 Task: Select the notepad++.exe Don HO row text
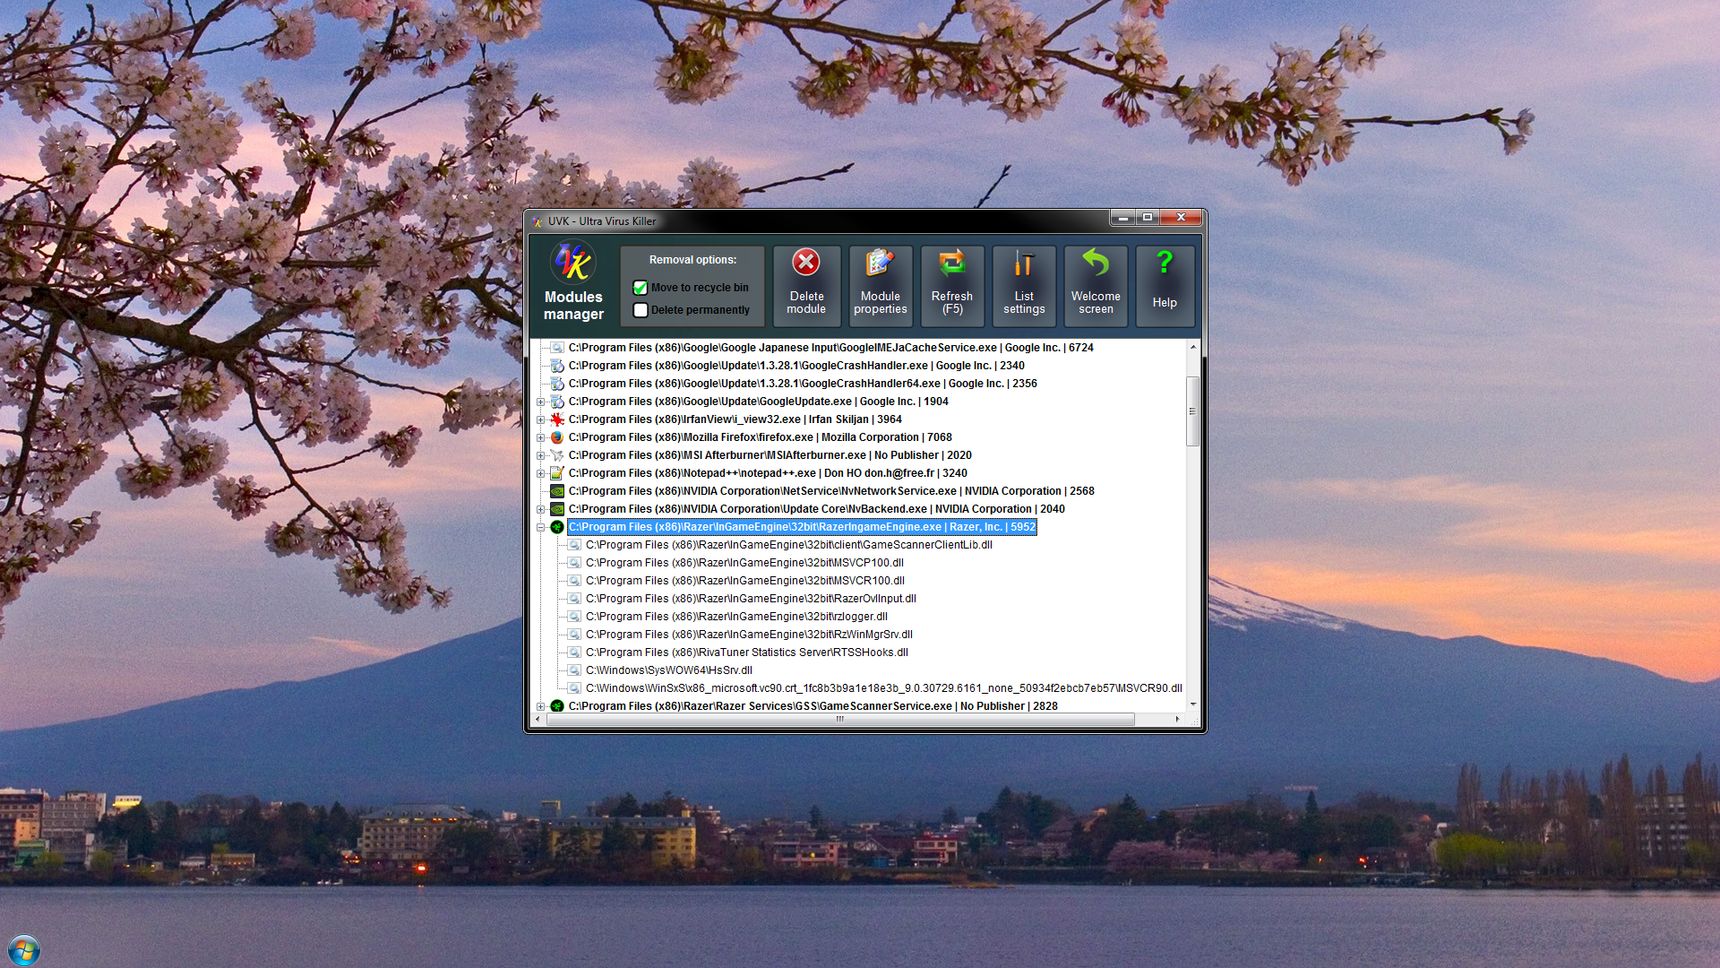pyautogui.click(x=768, y=474)
